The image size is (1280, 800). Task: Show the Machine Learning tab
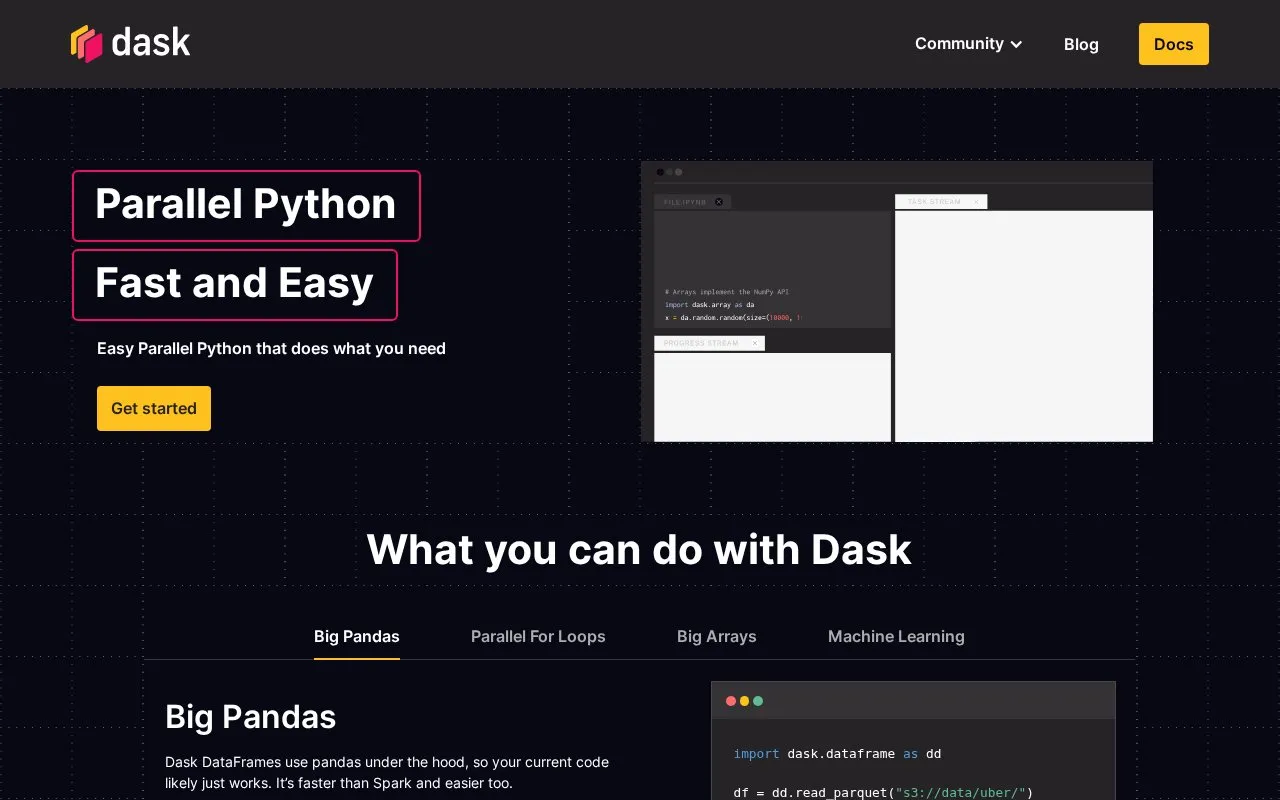(x=896, y=637)
